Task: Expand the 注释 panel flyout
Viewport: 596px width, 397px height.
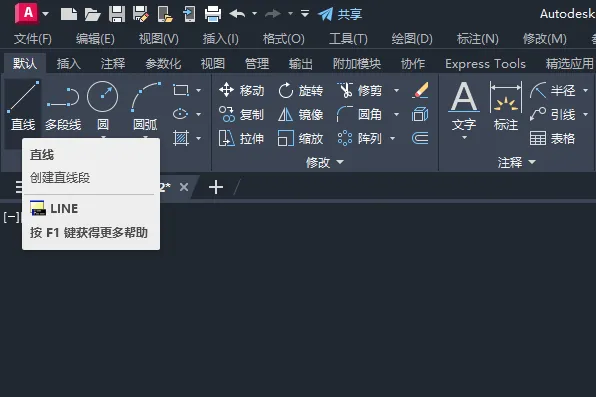Action: (x=516, y=162)
